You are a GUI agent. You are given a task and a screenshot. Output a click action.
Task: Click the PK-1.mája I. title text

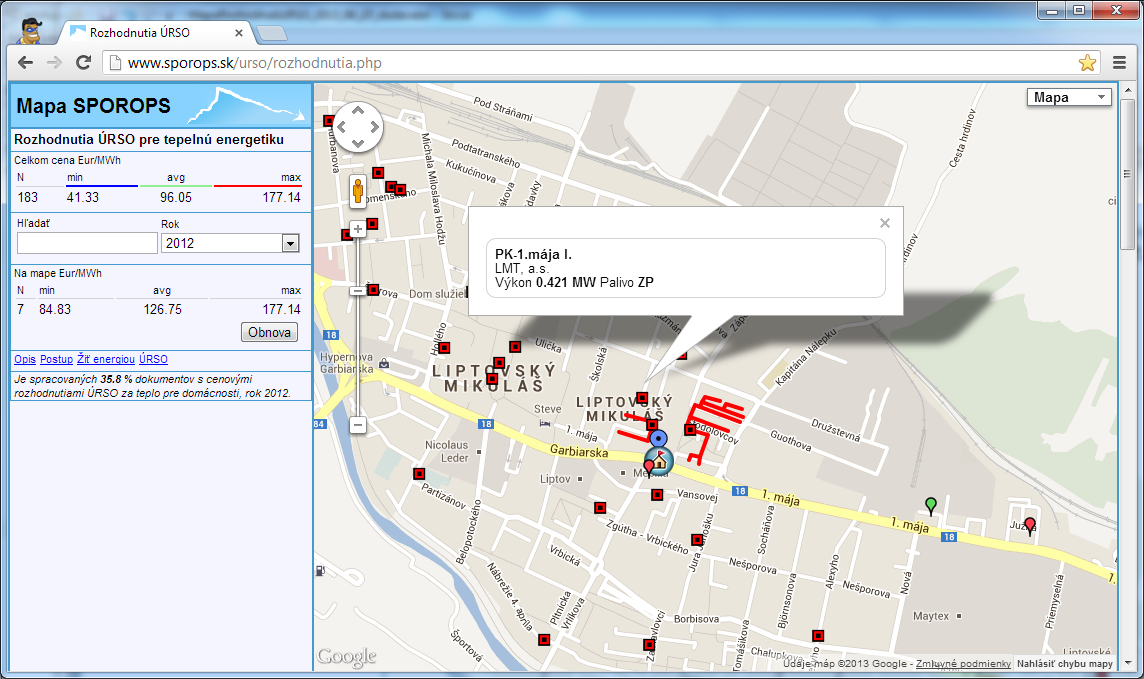(533, 255)
